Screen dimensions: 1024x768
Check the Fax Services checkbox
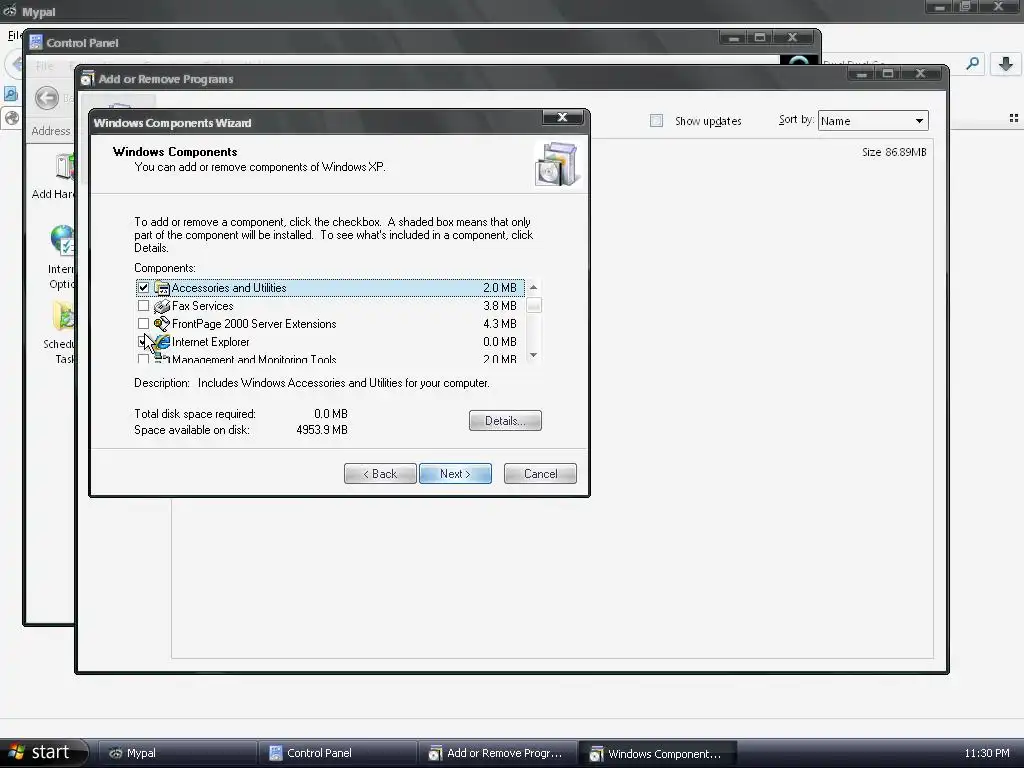143,306
